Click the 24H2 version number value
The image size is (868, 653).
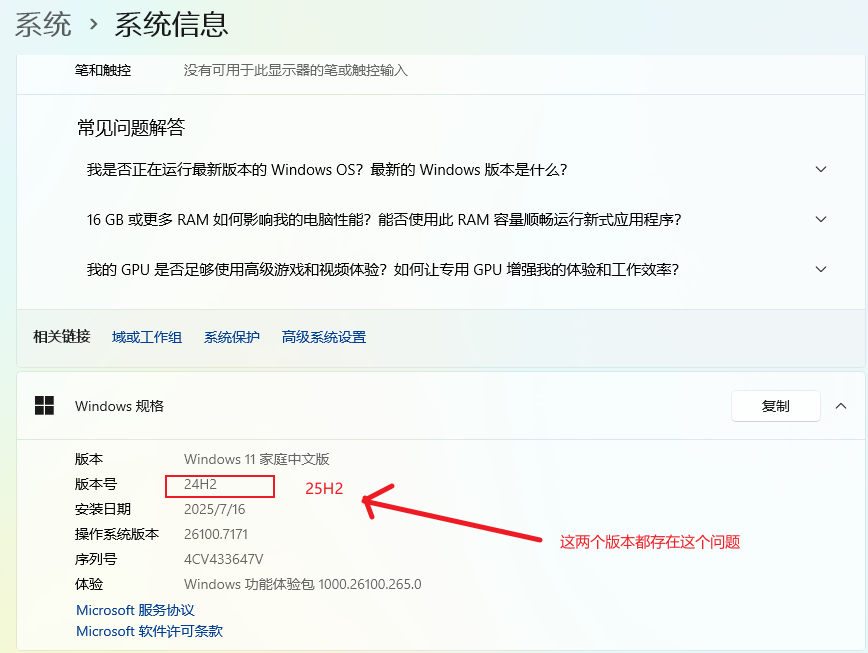pos(200,484)
